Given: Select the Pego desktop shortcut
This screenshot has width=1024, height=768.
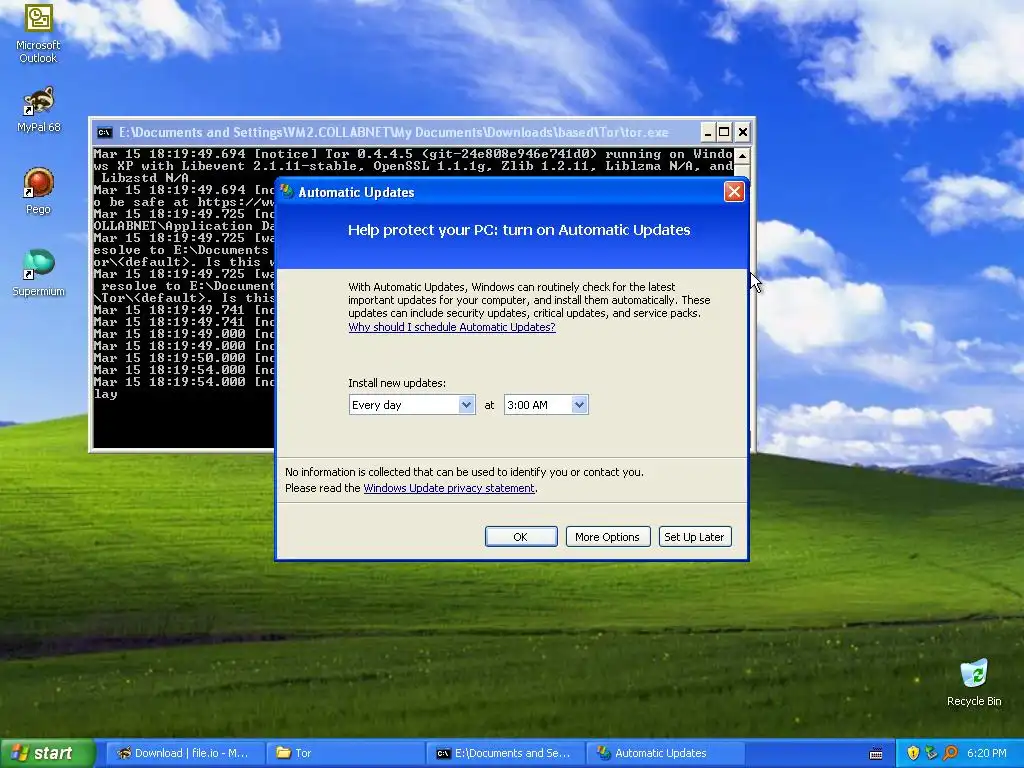Looking at the screenshot, I should point(38,191).
